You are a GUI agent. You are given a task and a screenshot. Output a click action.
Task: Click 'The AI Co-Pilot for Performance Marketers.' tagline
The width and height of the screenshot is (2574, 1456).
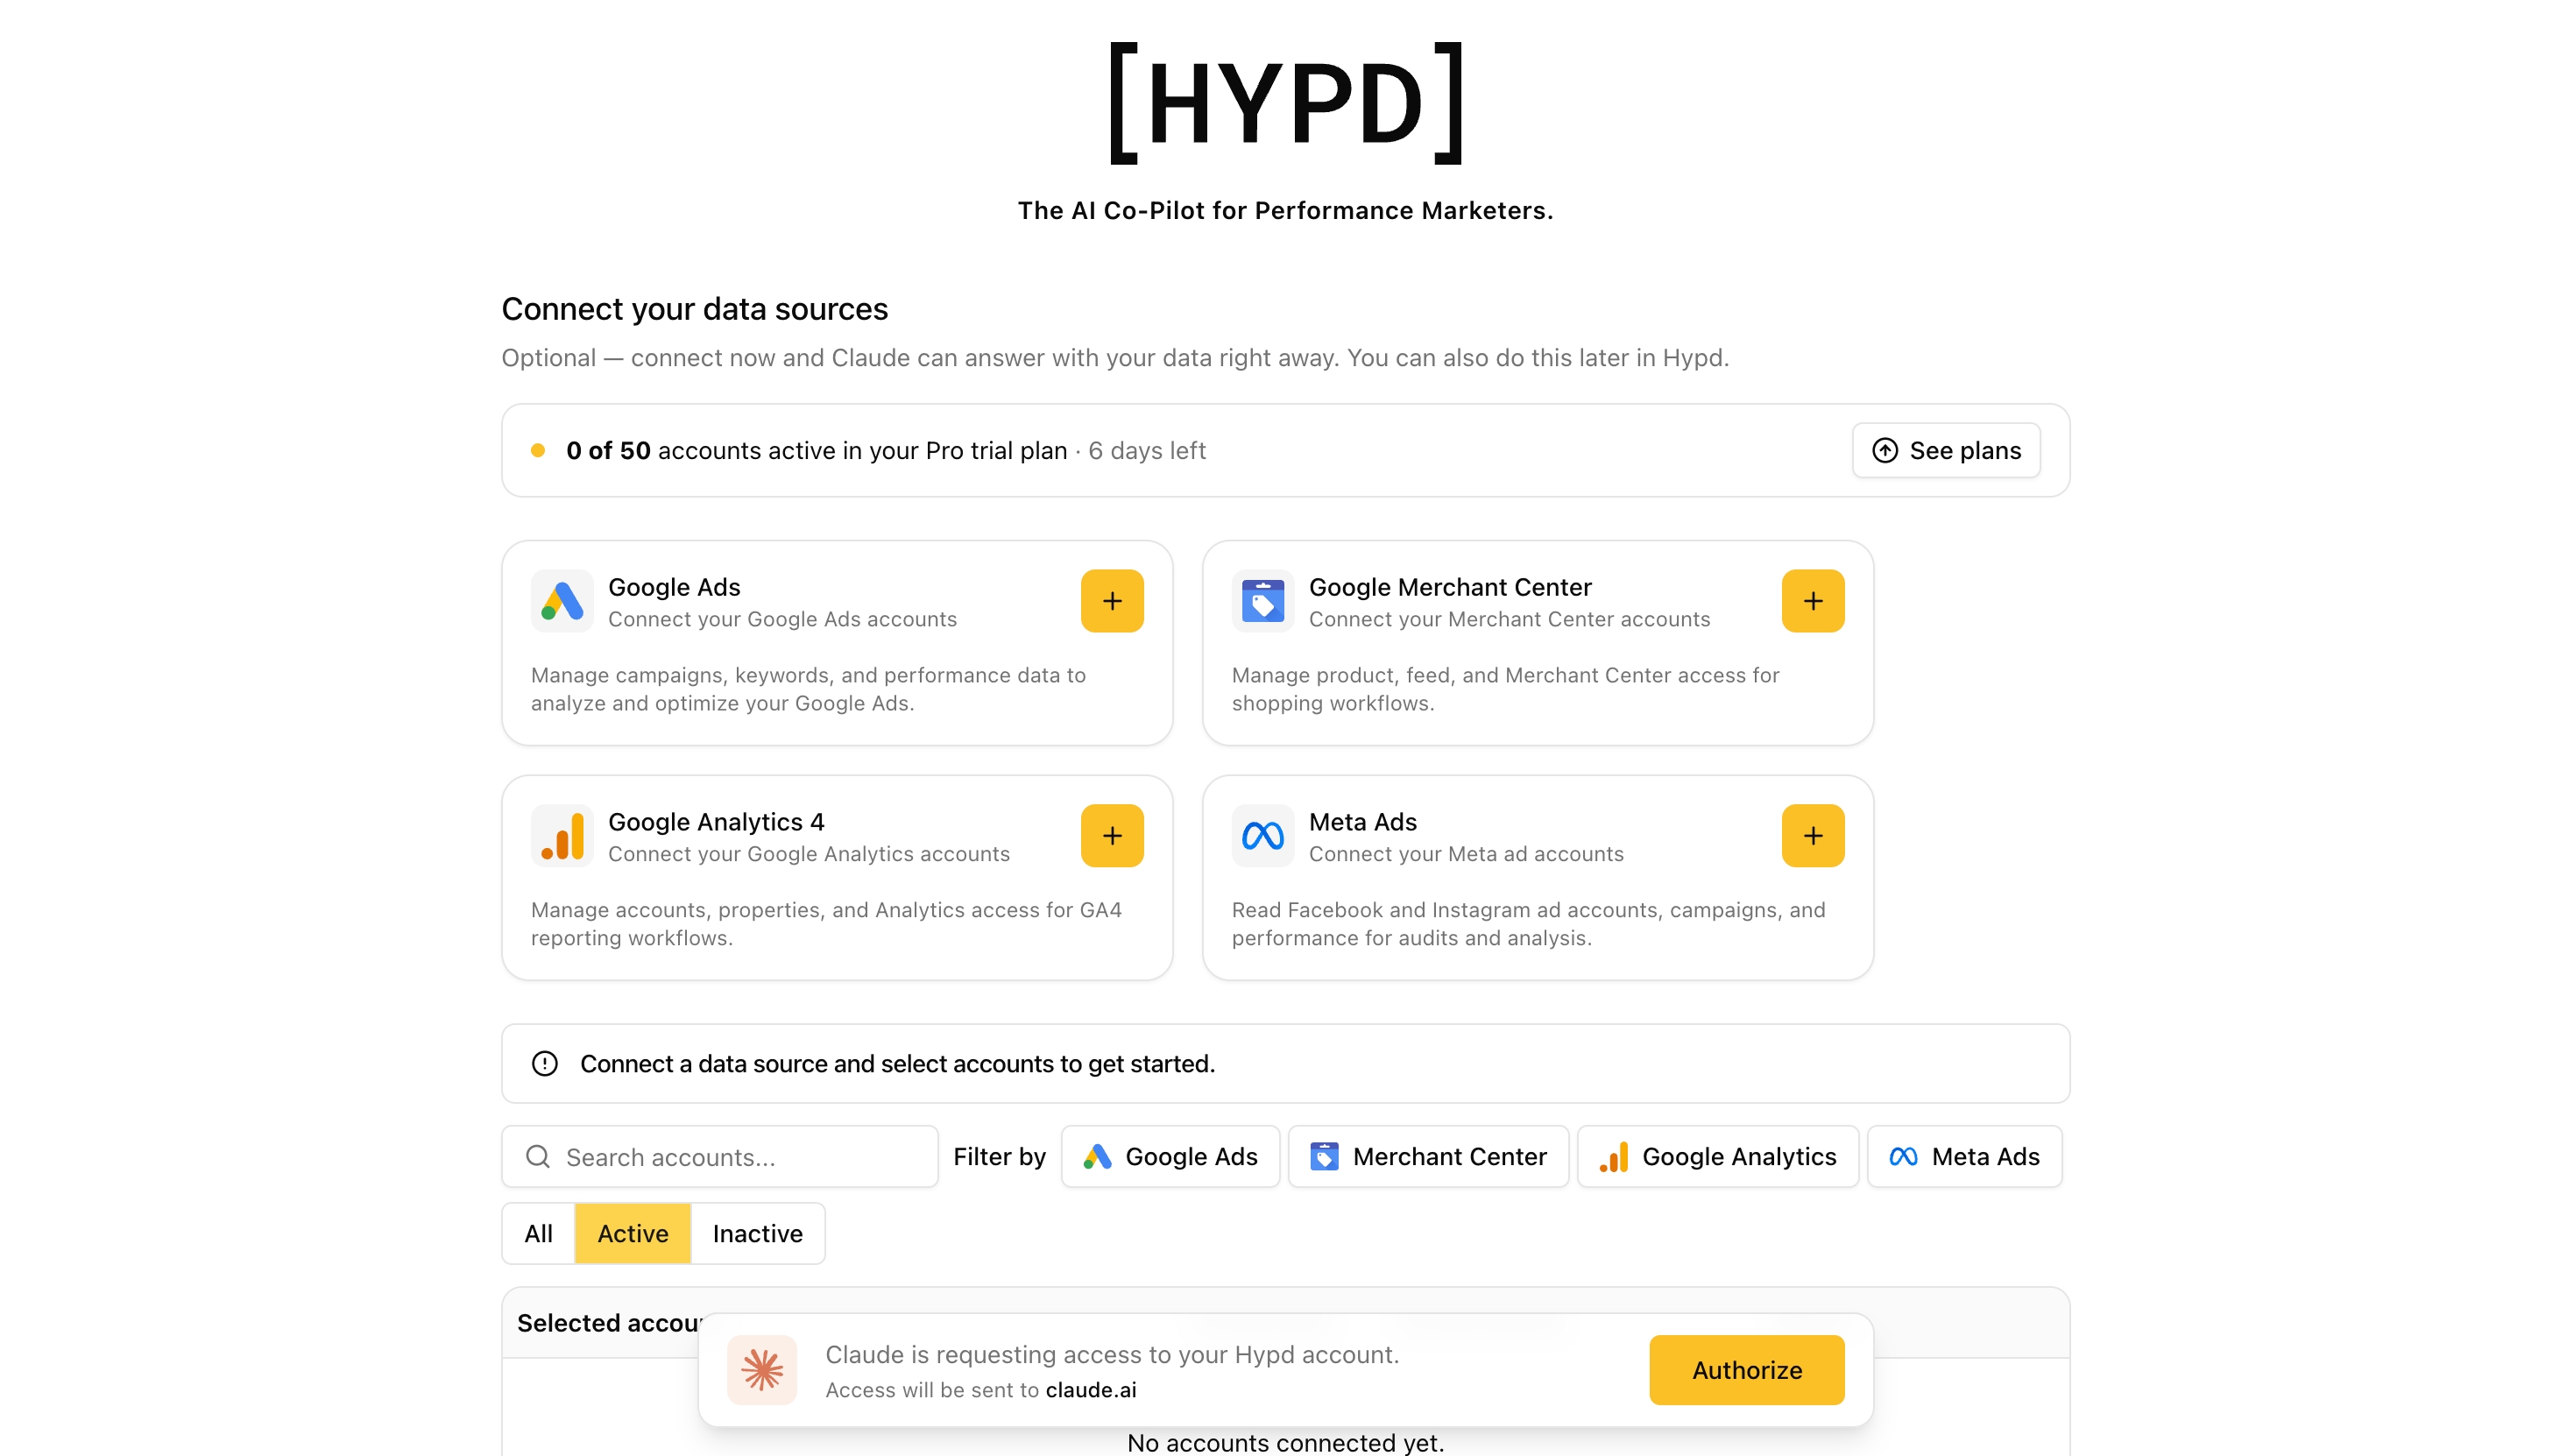coord(1286,211)
